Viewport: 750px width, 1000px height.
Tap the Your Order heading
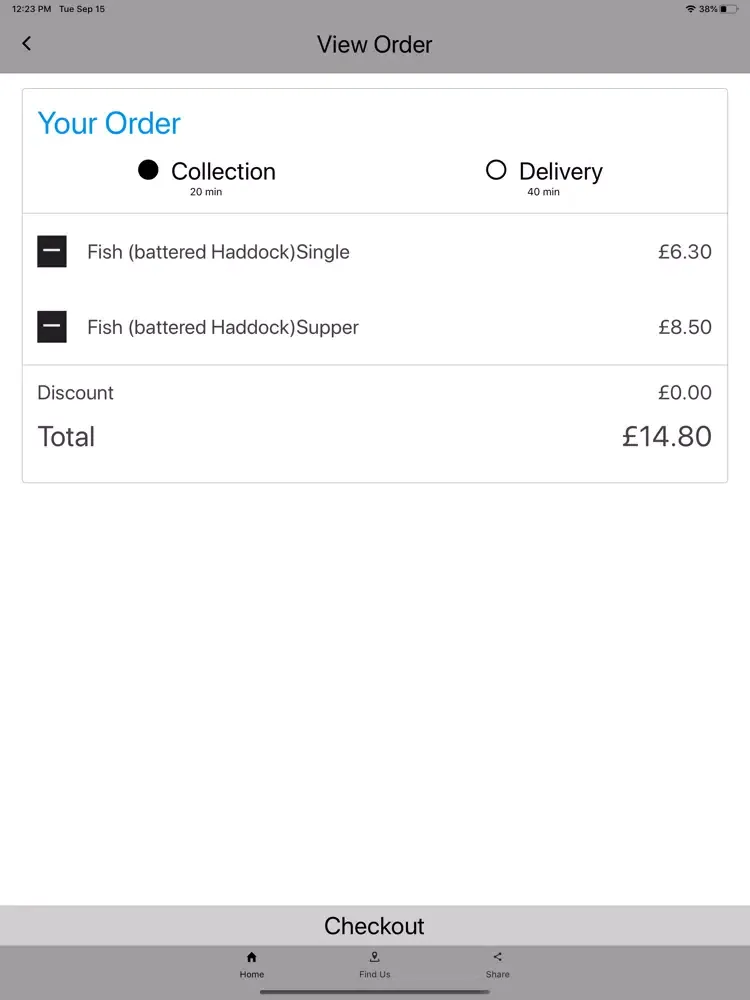[x=109, y=123]
